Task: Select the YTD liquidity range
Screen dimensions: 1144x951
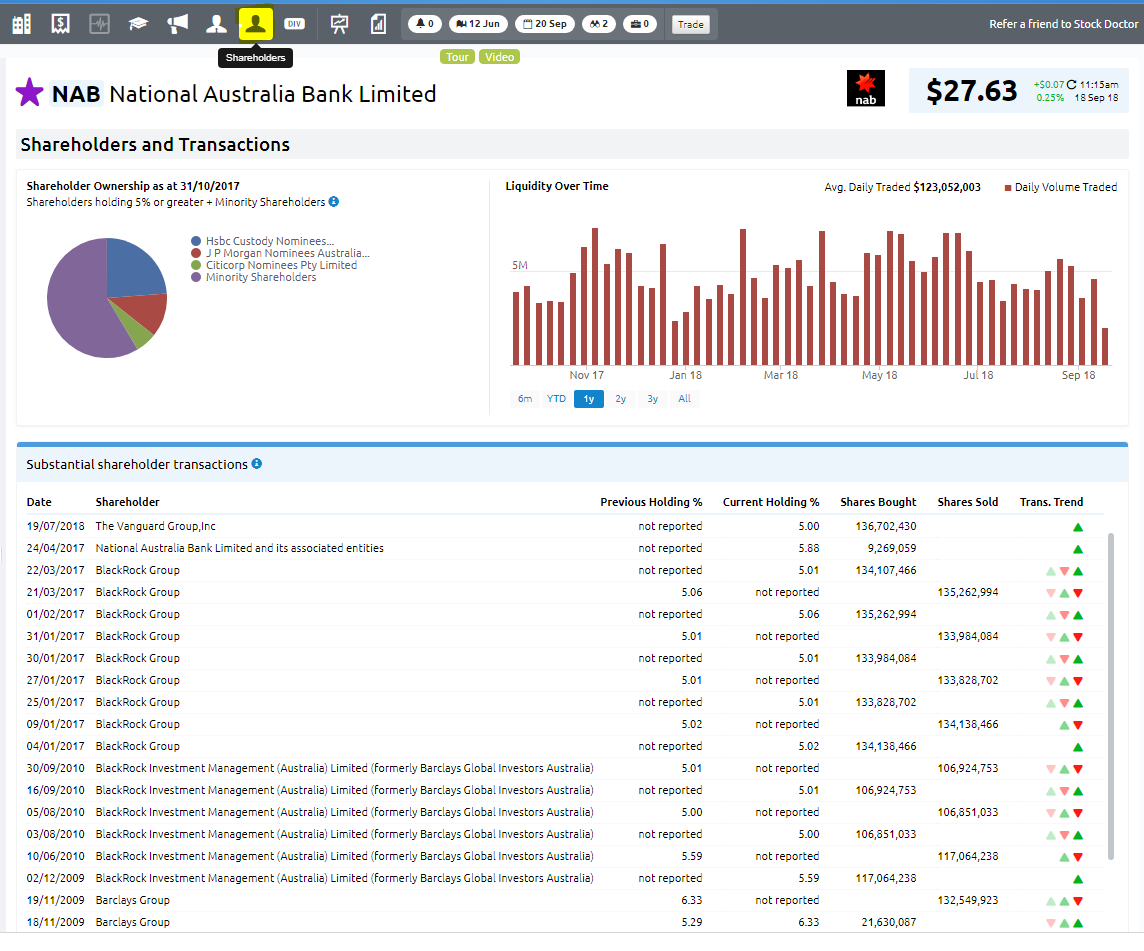Action: pos(557,399)
